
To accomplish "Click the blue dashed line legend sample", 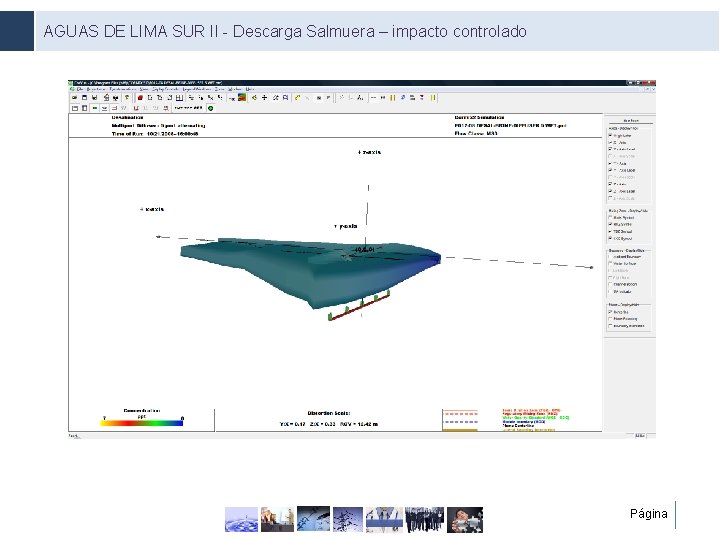I will click(x=461, y=422).
